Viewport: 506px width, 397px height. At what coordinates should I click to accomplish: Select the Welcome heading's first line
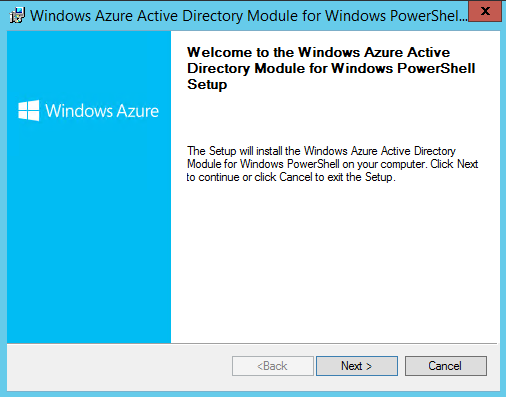pyautogui.click(x=318, y=52)
